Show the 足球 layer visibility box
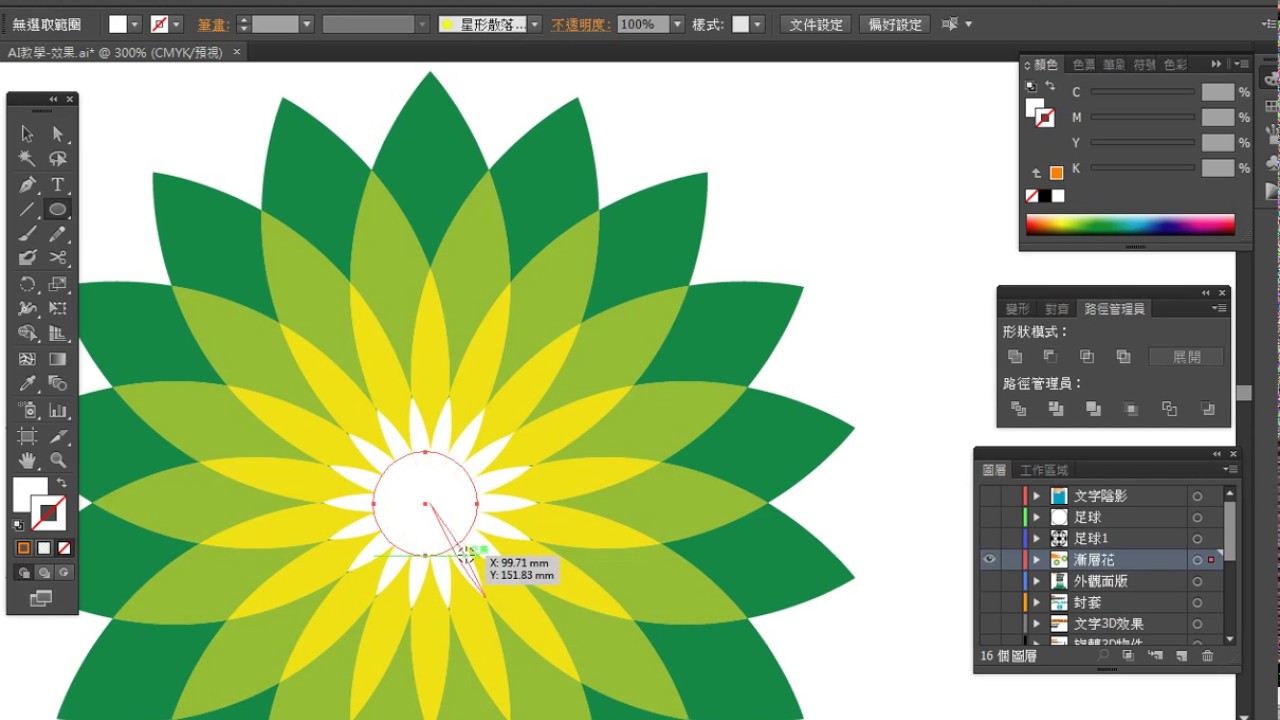This screenshot has height=720, width=1280. (x=989, y=517)
